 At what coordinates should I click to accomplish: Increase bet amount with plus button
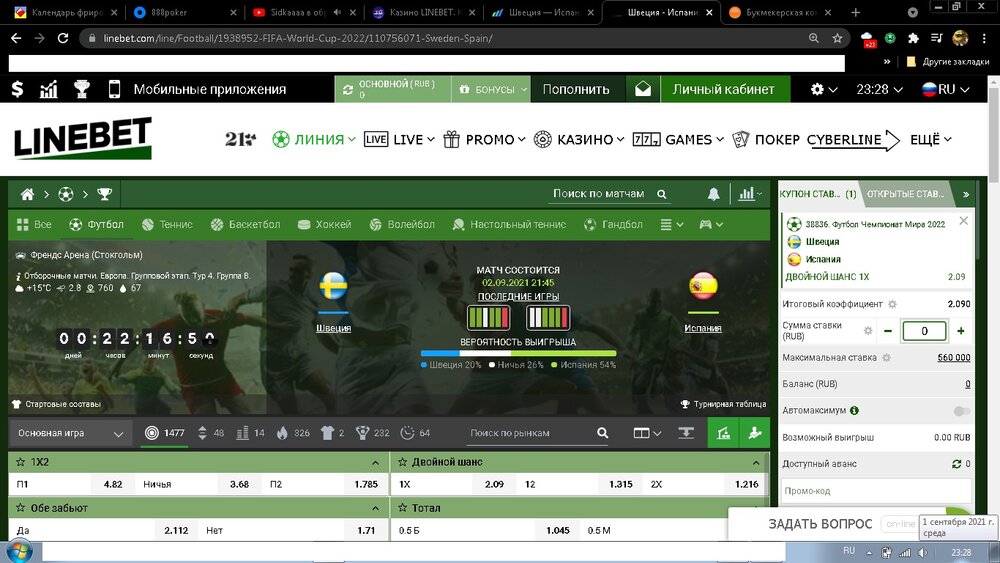tap(960, 331)
